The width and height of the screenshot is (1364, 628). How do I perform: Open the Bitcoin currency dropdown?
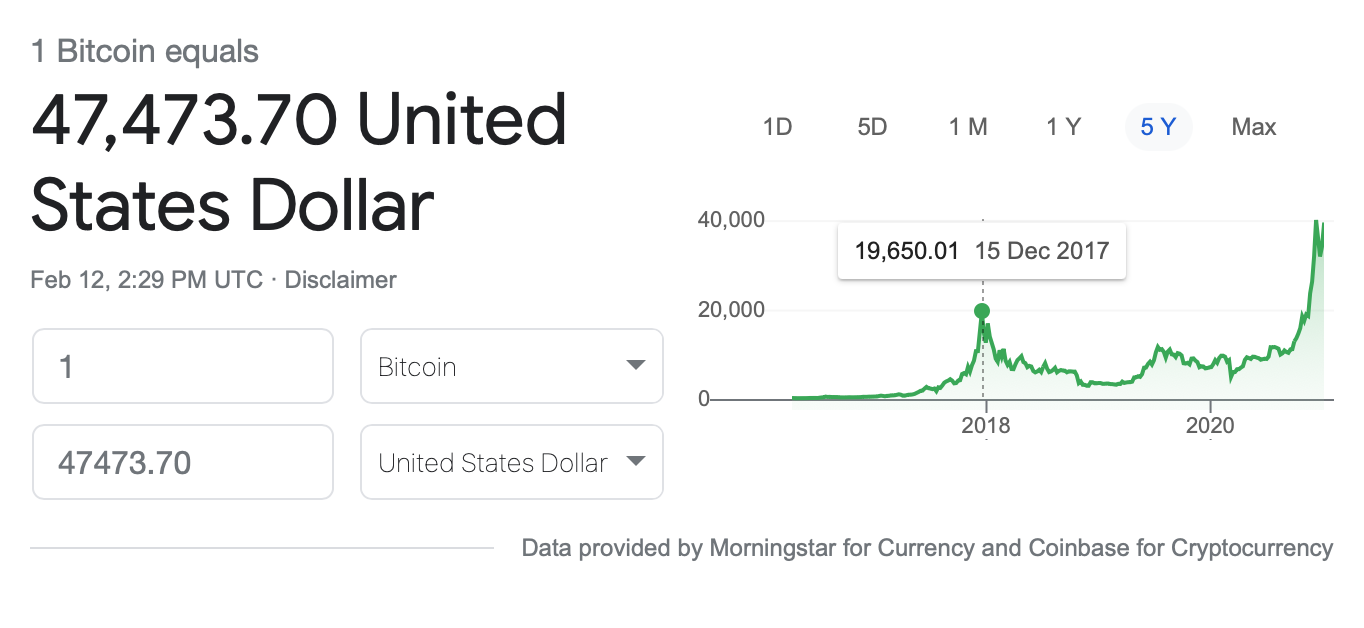[512, 366]
